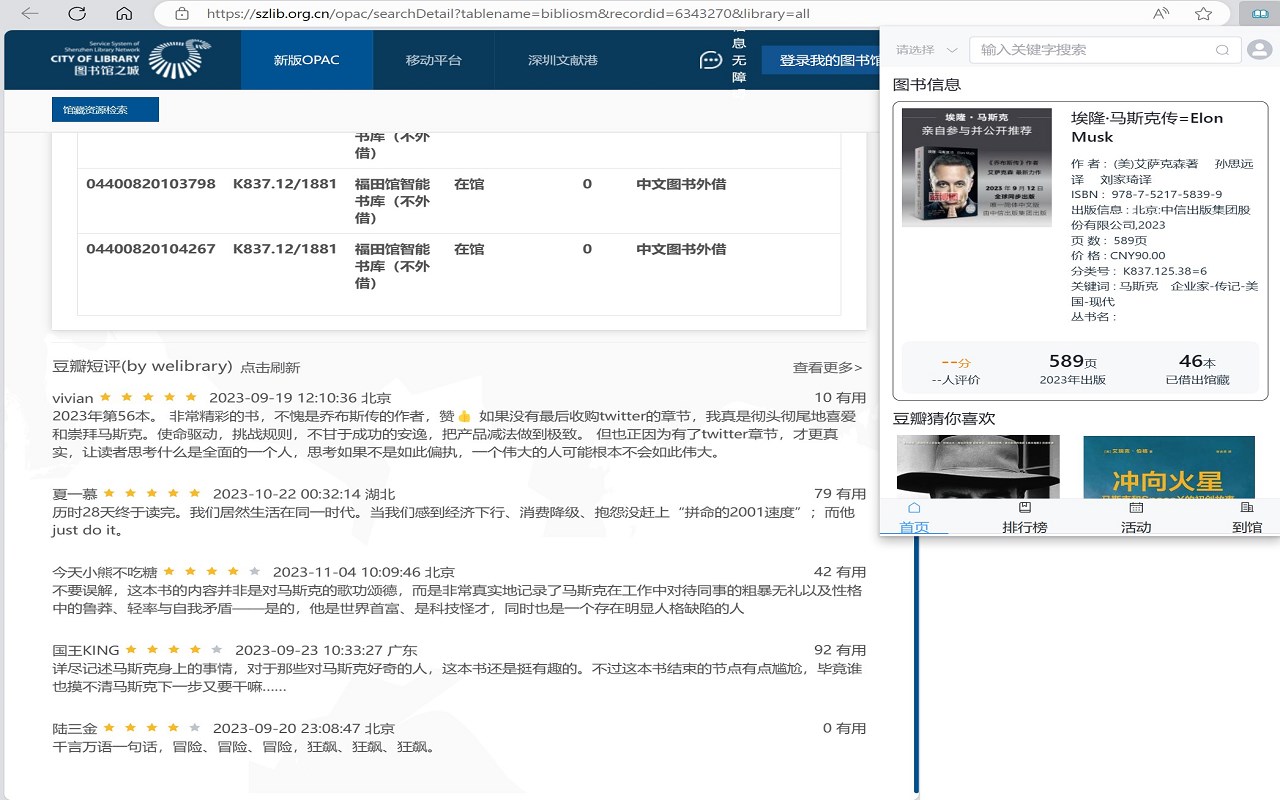Click the --分 人评价 rating stat
Viewport: 1280px width, 800px height.
[956, 369]
